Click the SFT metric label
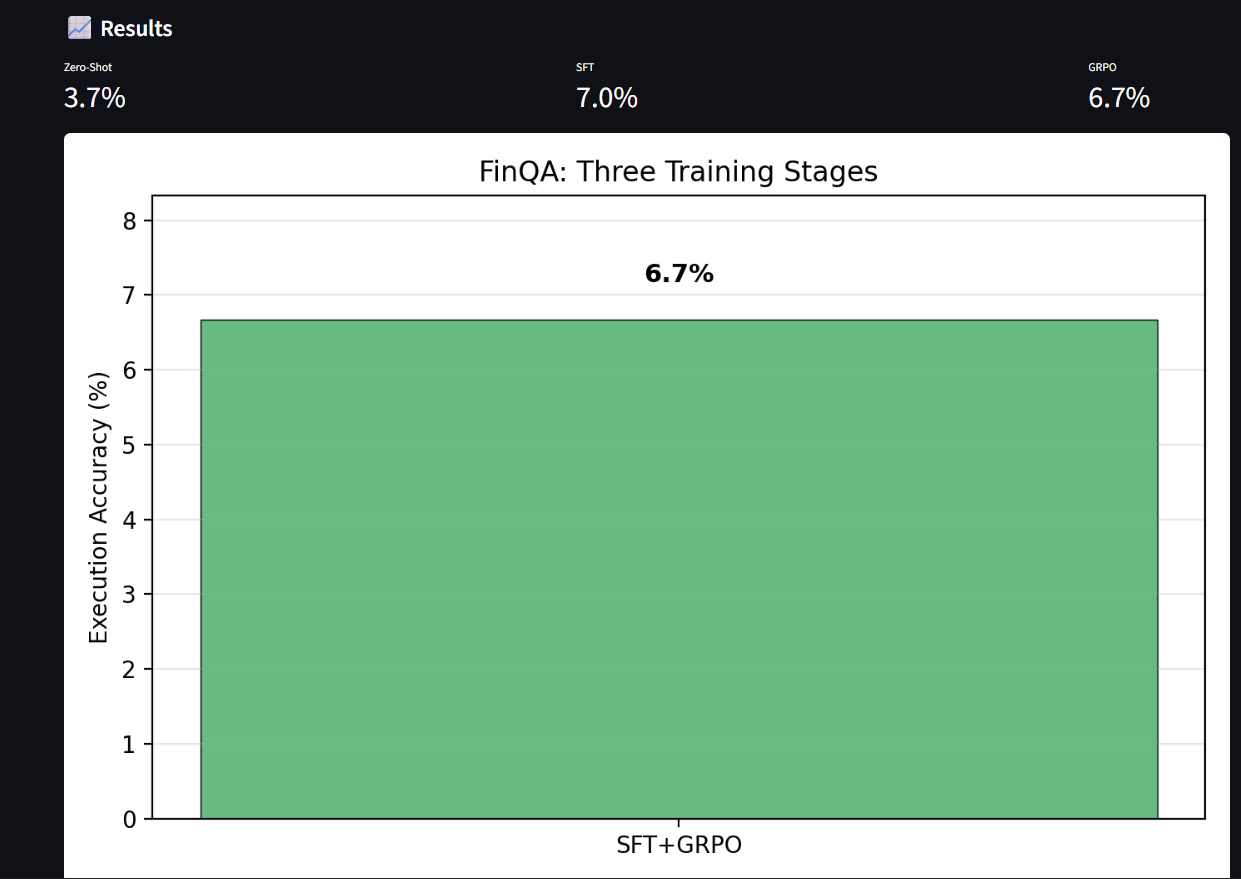This screenshot has width=1241, height=879. pos(585,68)
